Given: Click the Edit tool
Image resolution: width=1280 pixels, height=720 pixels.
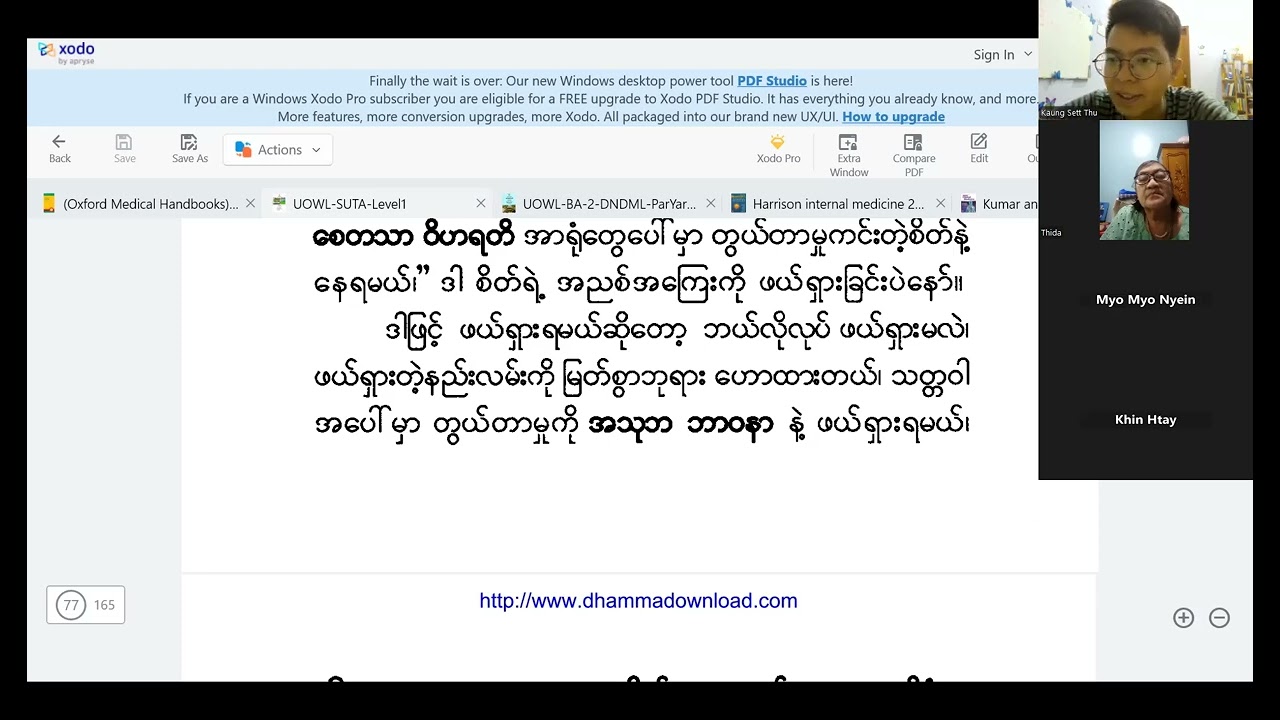Looking at the screenshot, I should click(979, 149).
